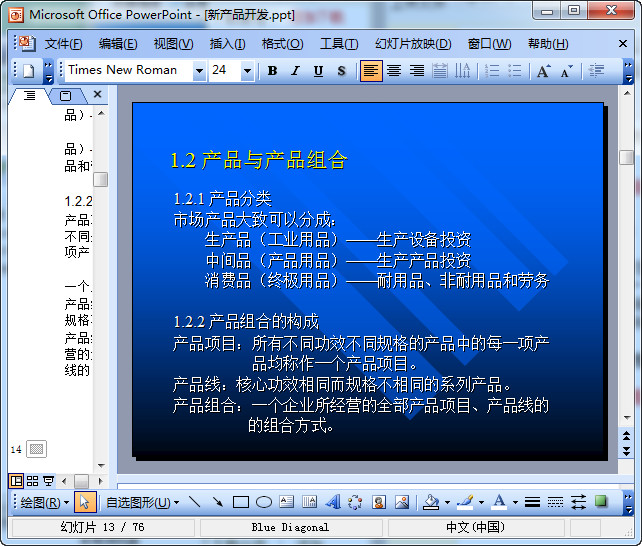Select the Arrow drawing tool
The height and width of the screenshot is (546, 642).
point(218,502)
